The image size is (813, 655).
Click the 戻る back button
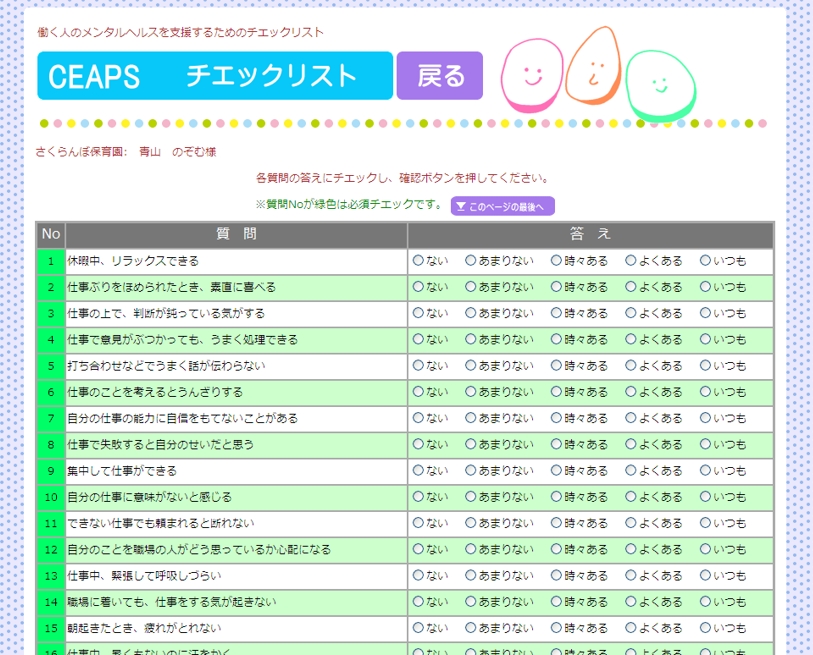[440, 76]
